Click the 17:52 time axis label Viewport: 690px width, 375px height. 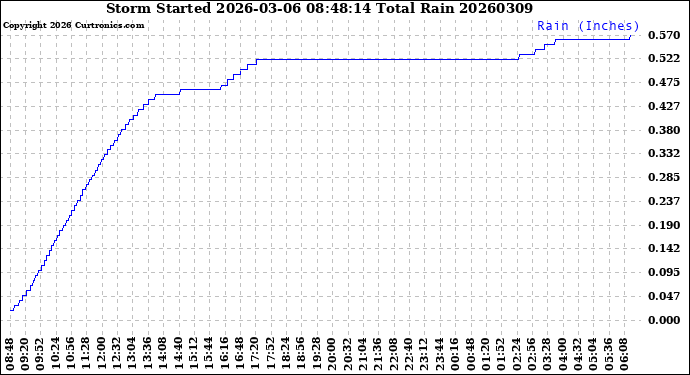(x=271, y=354)
